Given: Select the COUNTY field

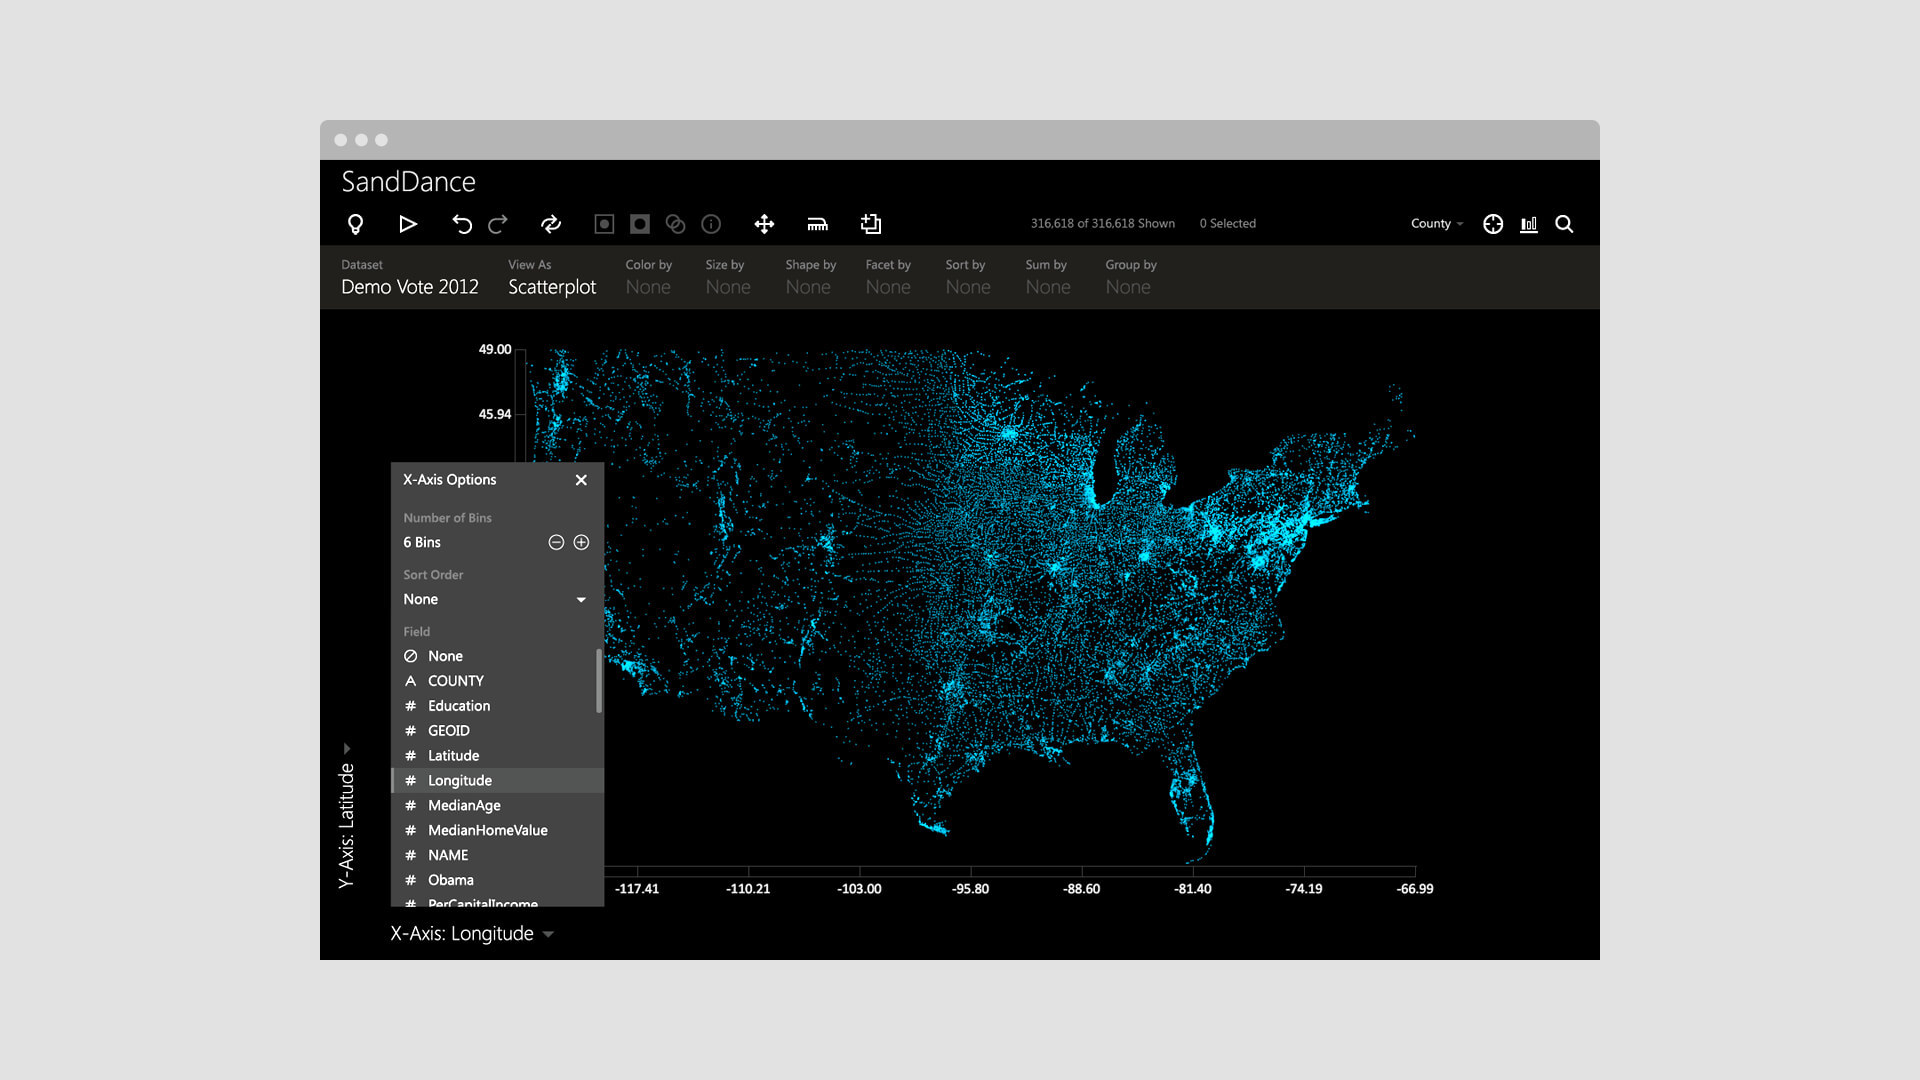Looking at the screenshot, I should tap(496, 681).
